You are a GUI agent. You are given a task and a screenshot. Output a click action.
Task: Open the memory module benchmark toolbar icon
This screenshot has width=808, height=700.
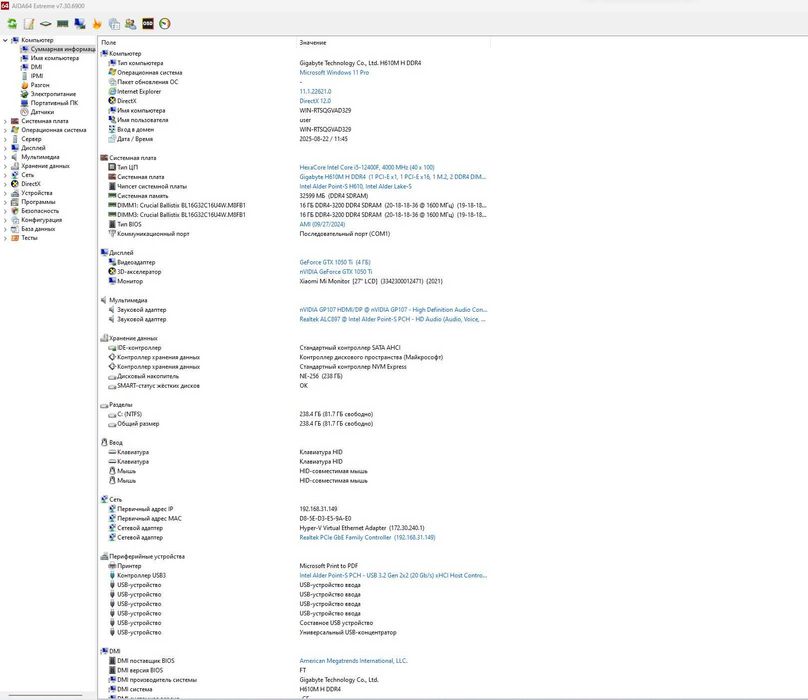click(63, 24)
